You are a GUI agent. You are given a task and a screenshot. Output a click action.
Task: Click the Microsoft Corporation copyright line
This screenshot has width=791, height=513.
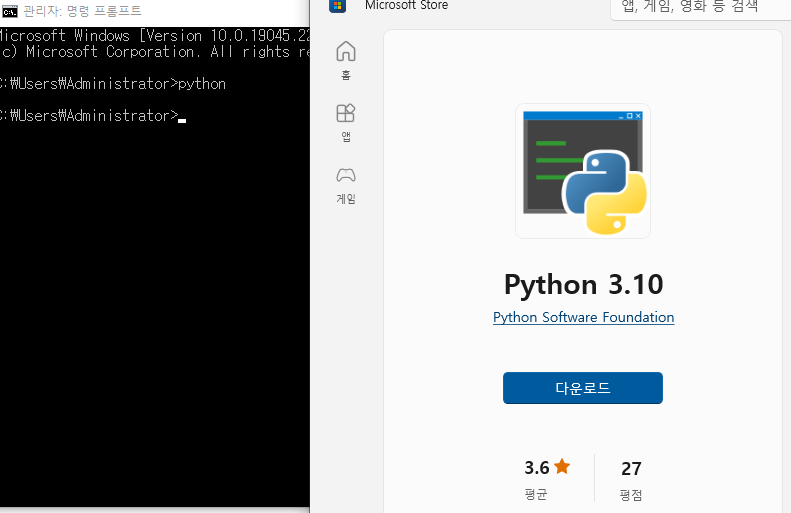coord(154,51)
